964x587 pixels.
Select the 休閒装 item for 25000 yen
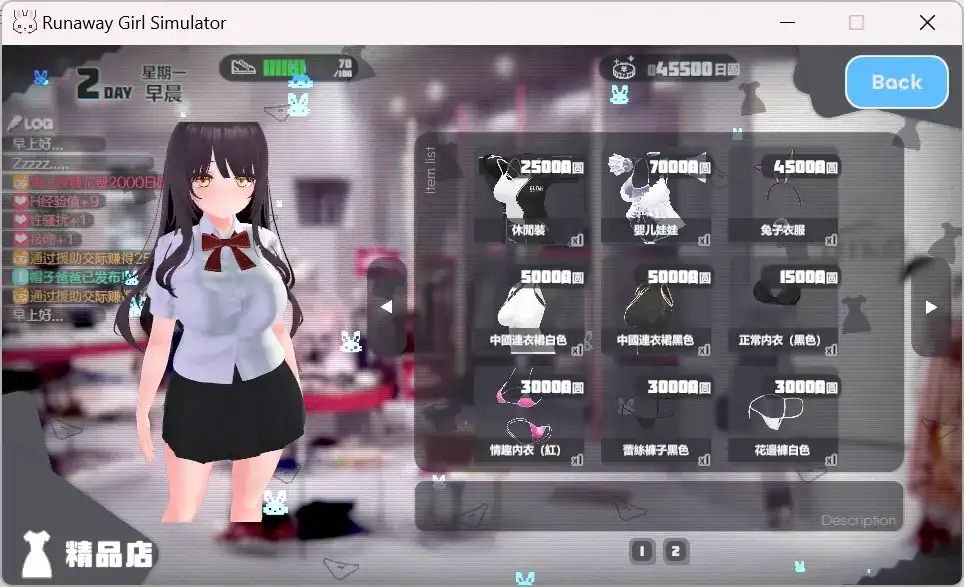point(533,193)
